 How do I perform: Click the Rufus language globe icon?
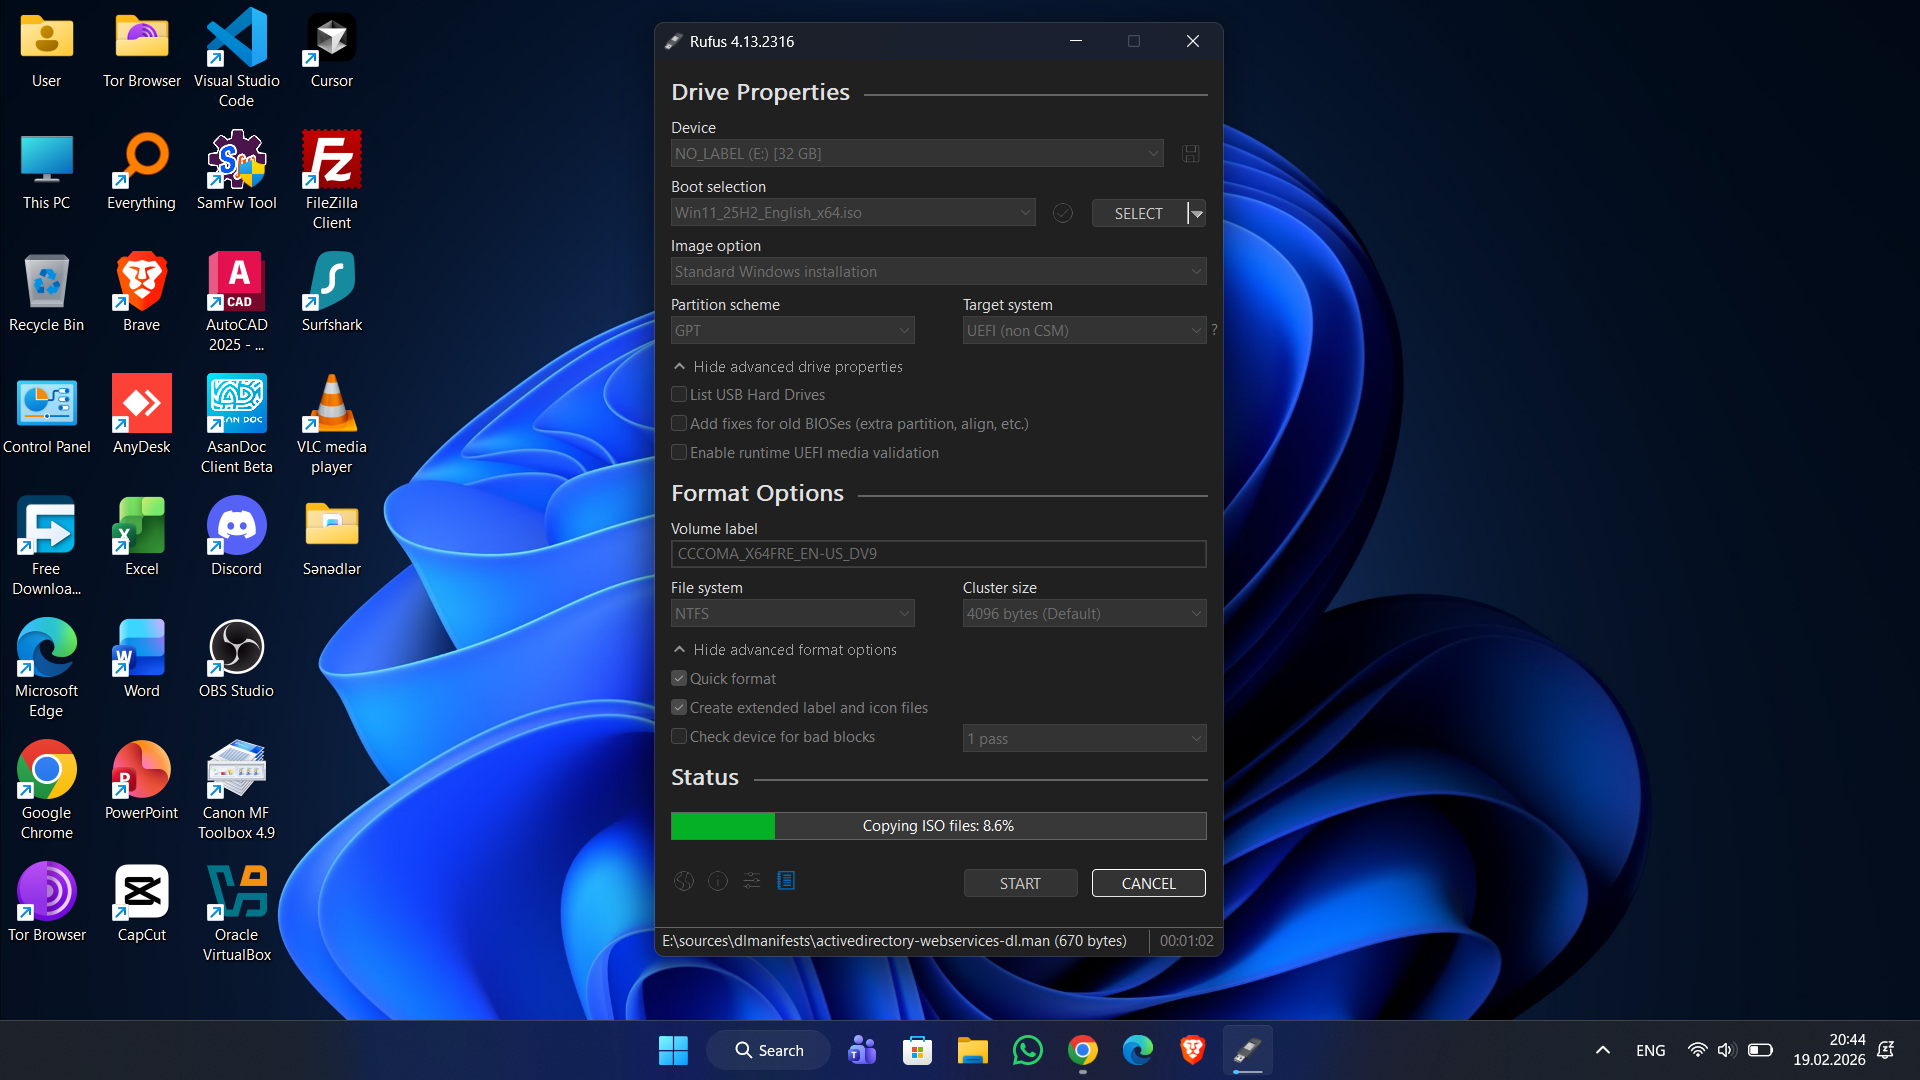pos(684,881)
